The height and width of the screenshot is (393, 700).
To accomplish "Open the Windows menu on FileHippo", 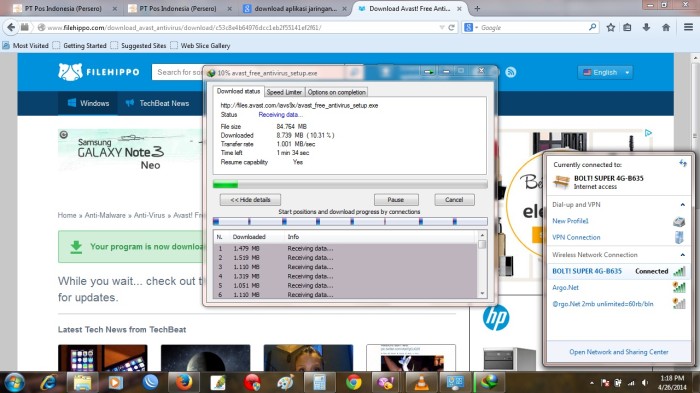I will click(88, 103).
